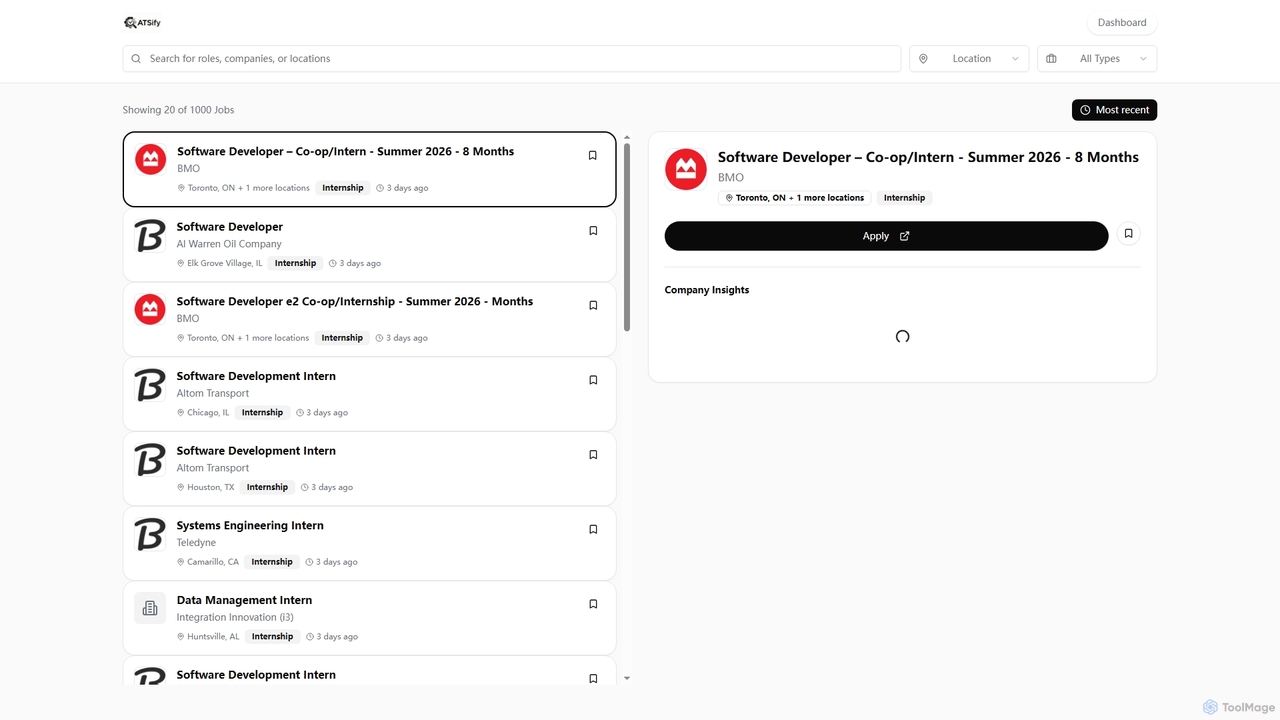
Task: Click Elk Grove Village, IL location text
Action: point(225,263)
